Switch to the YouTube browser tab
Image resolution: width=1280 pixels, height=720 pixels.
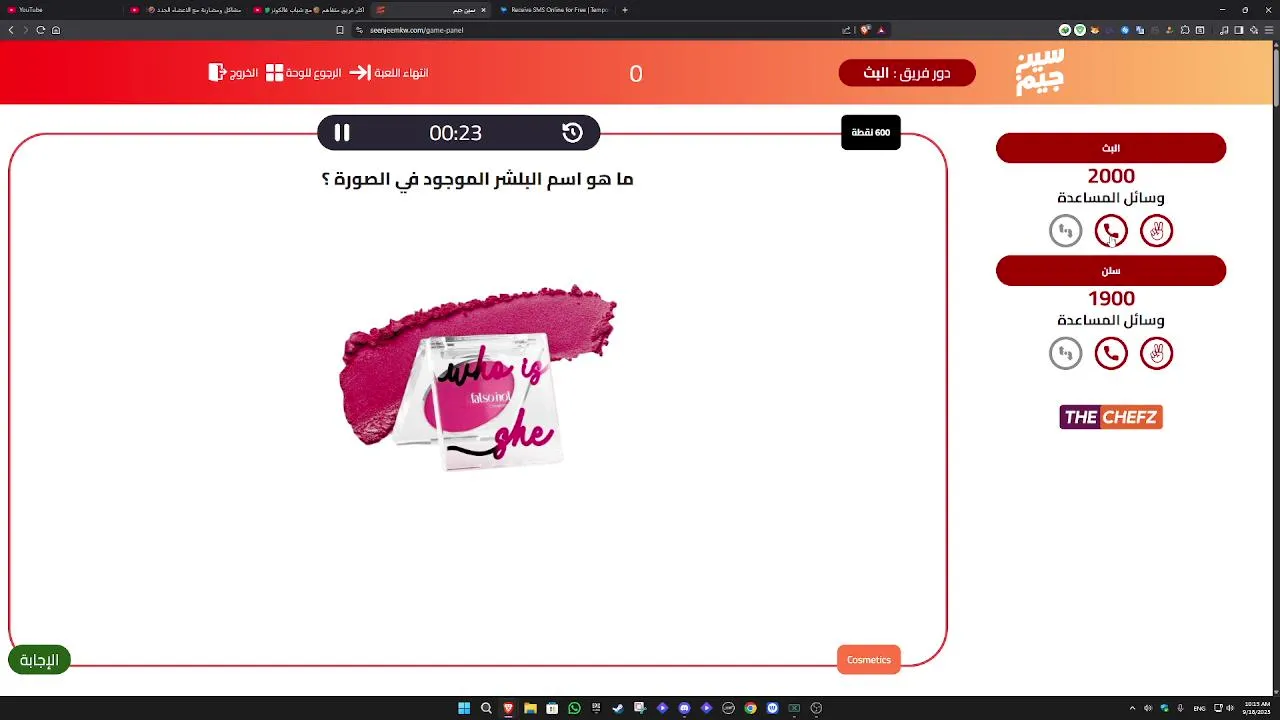pyautogui.click(x=62, y=10)
